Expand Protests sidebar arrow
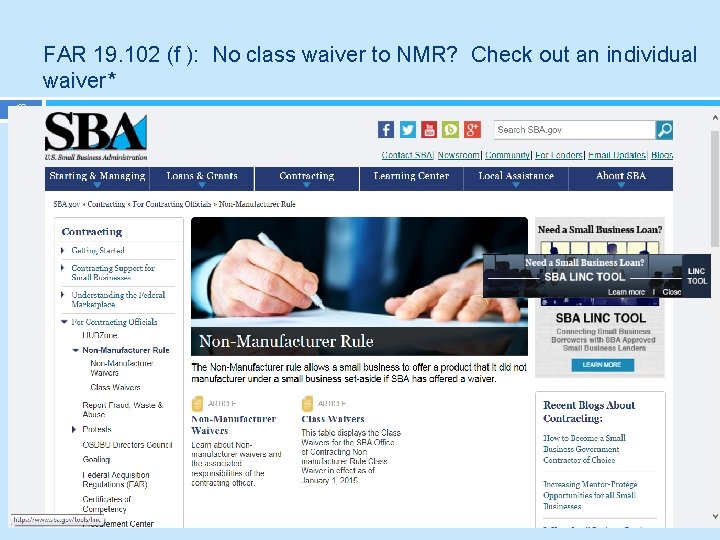Image resolution: width=720 pixels, height=540 pixels. (x=74, y=429)
